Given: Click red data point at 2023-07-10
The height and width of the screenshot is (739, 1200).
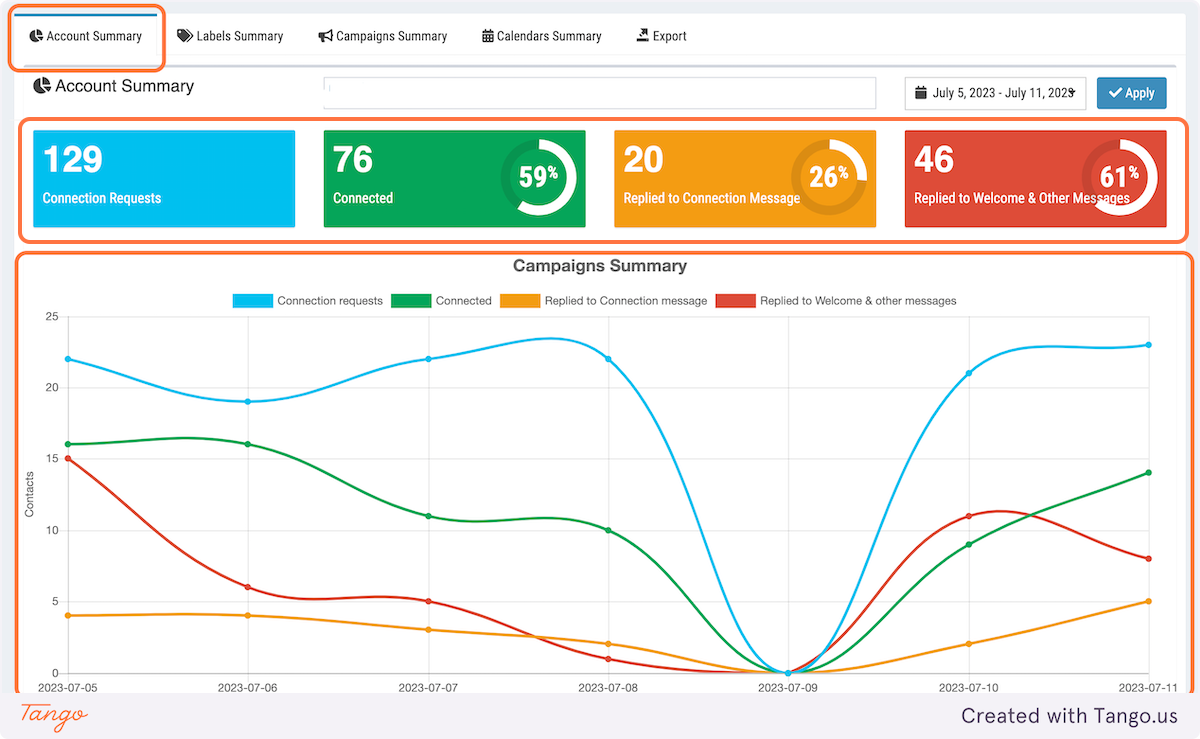Looking at the screenshot, I should 968,516.
